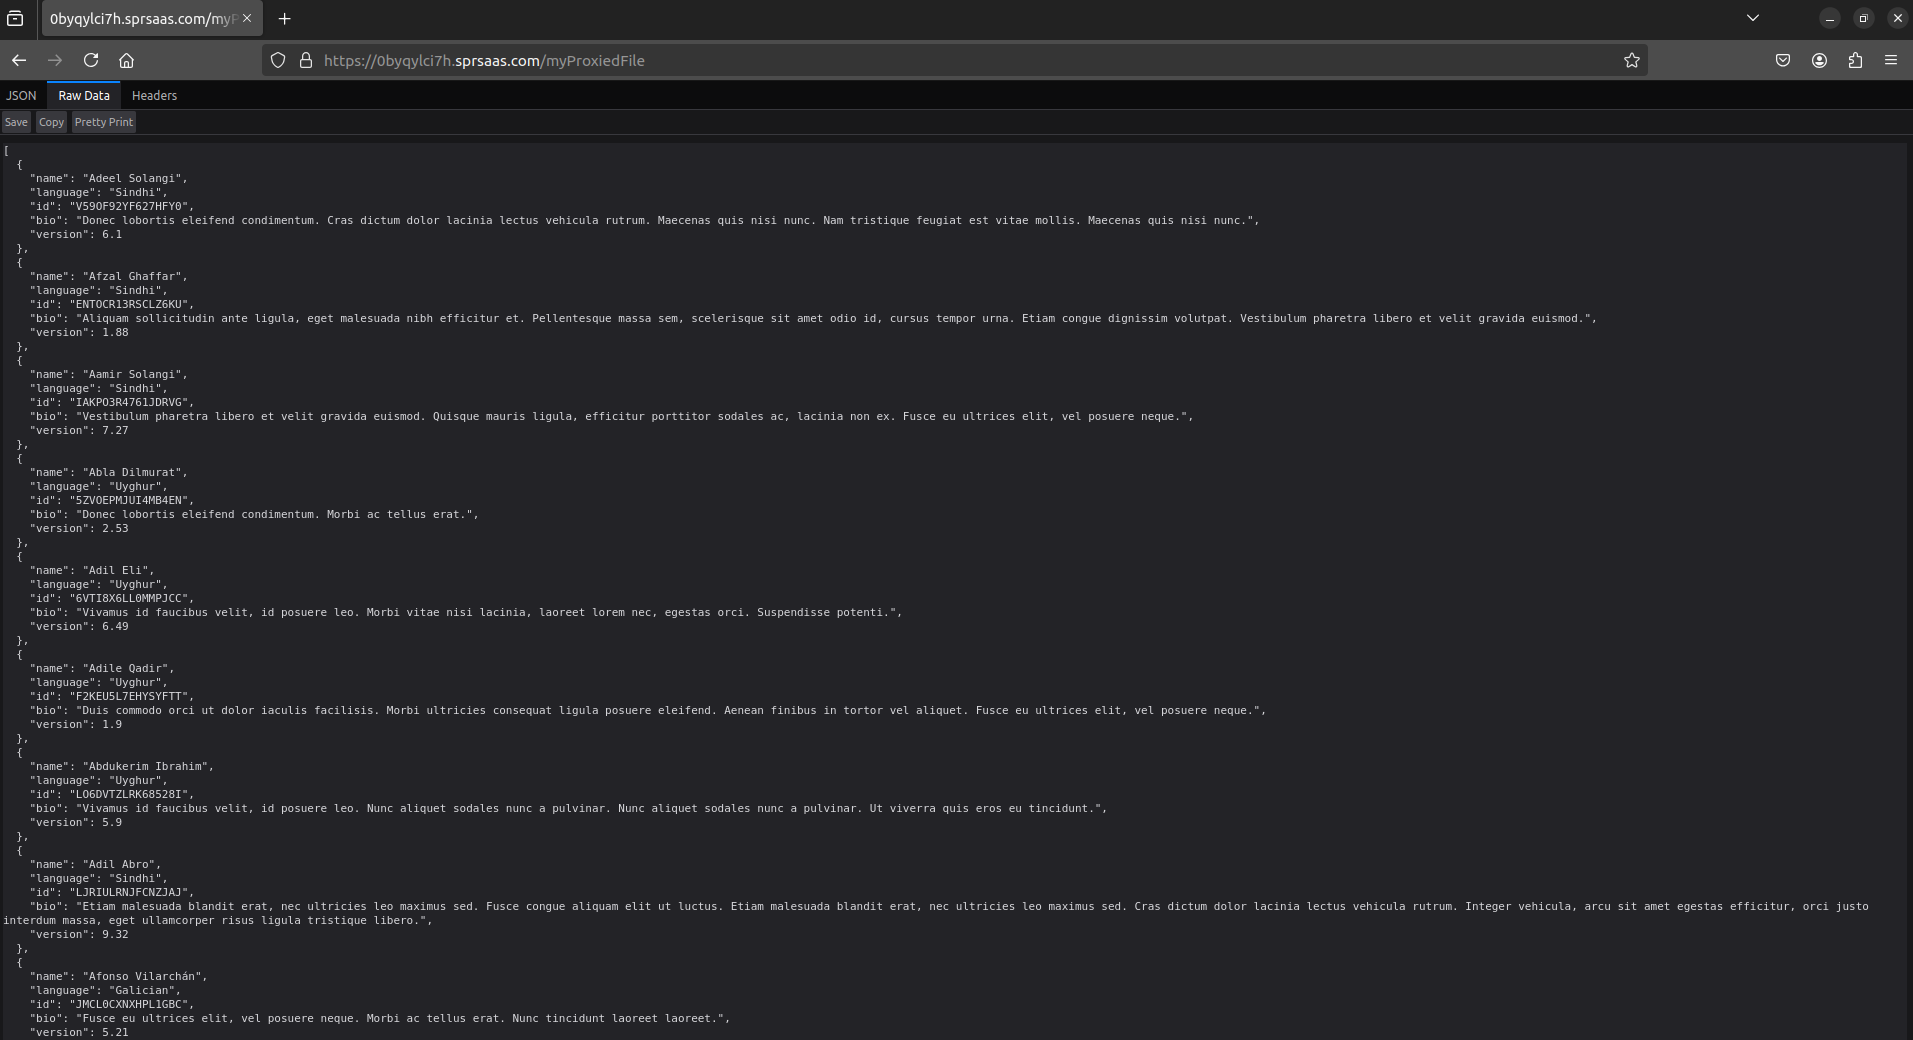Click the name "Adeel Solangi"
This screenshot has width=1913, height=1040.
135,178
